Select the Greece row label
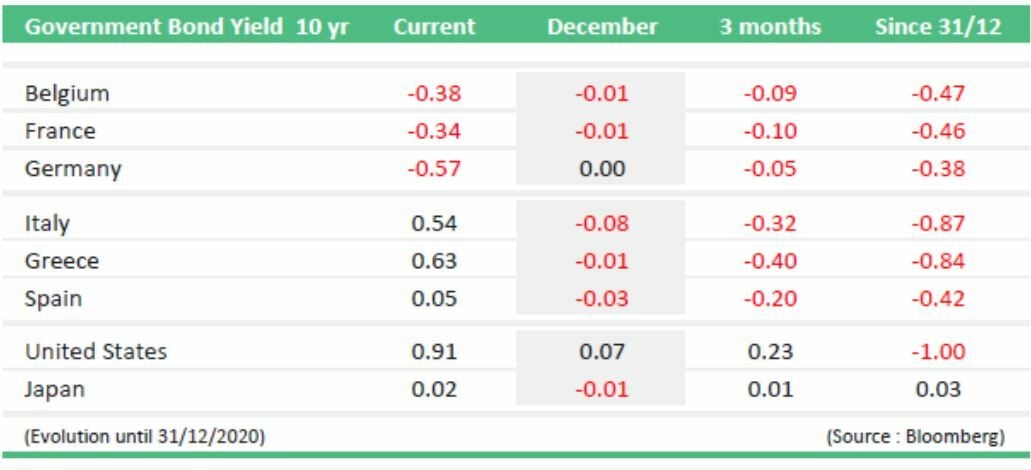Screen dimensions: 1031x470 tap(62, 262)
